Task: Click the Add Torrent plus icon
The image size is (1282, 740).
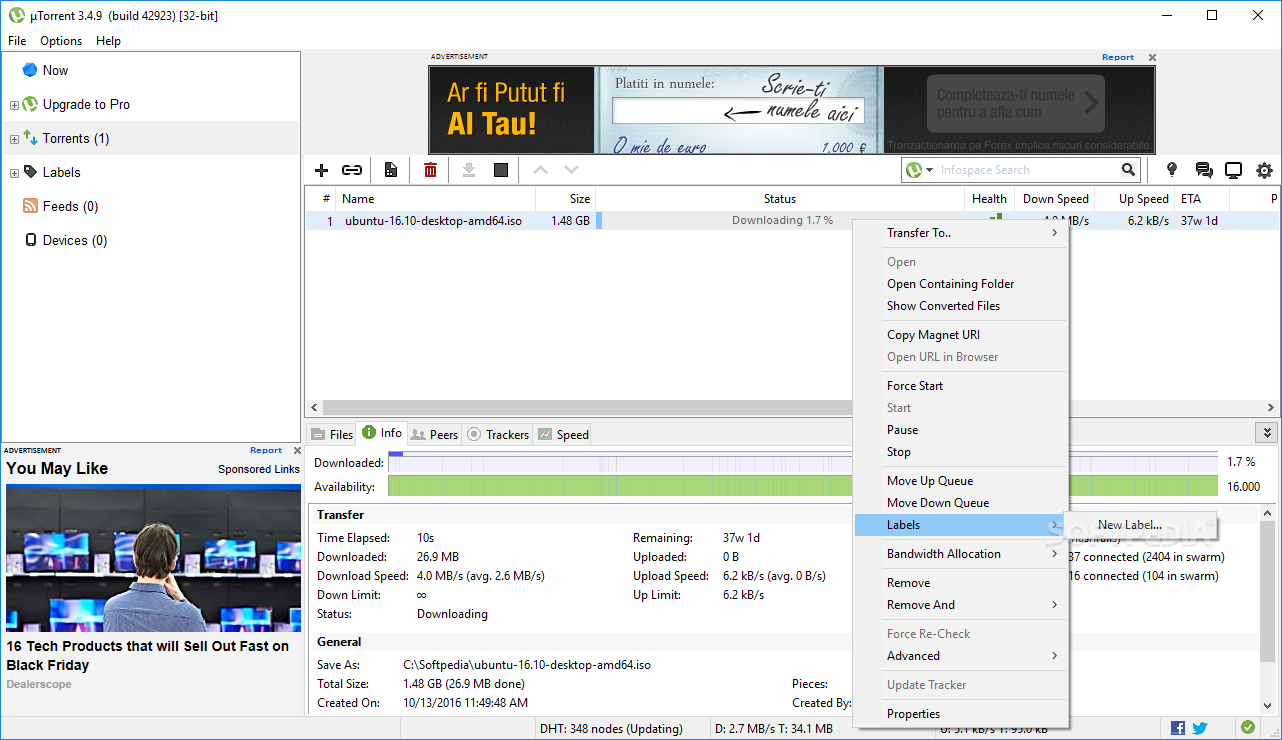Action: coord(321,170)
